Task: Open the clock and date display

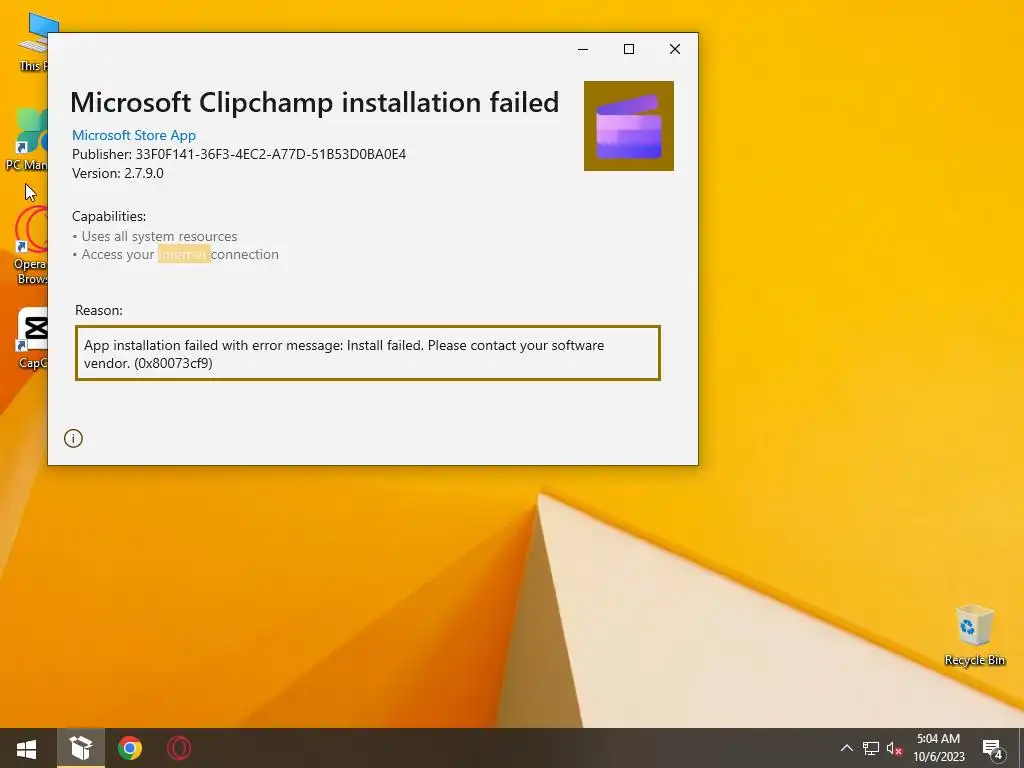Action: click(x=938, y=748)
